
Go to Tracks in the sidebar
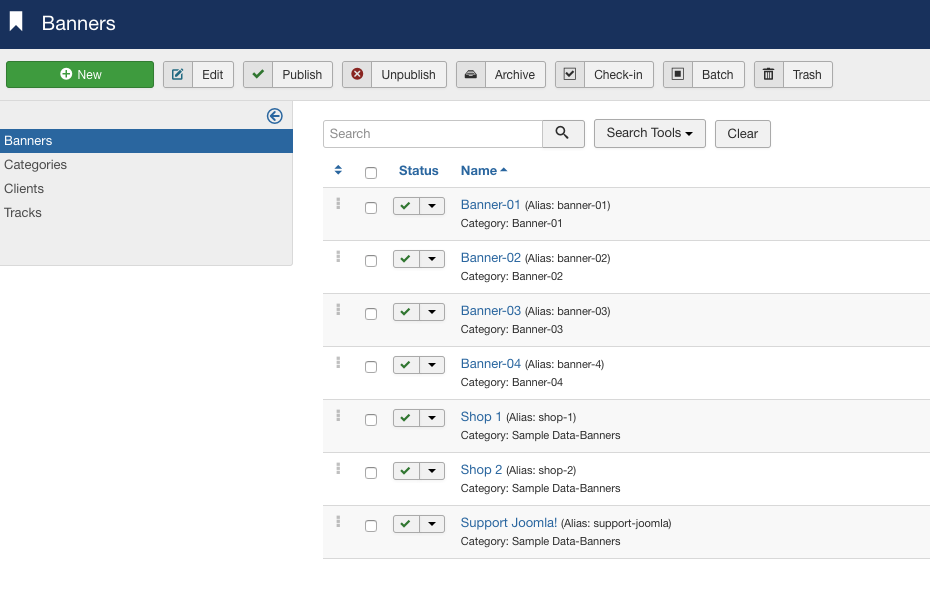click(23, 213)
